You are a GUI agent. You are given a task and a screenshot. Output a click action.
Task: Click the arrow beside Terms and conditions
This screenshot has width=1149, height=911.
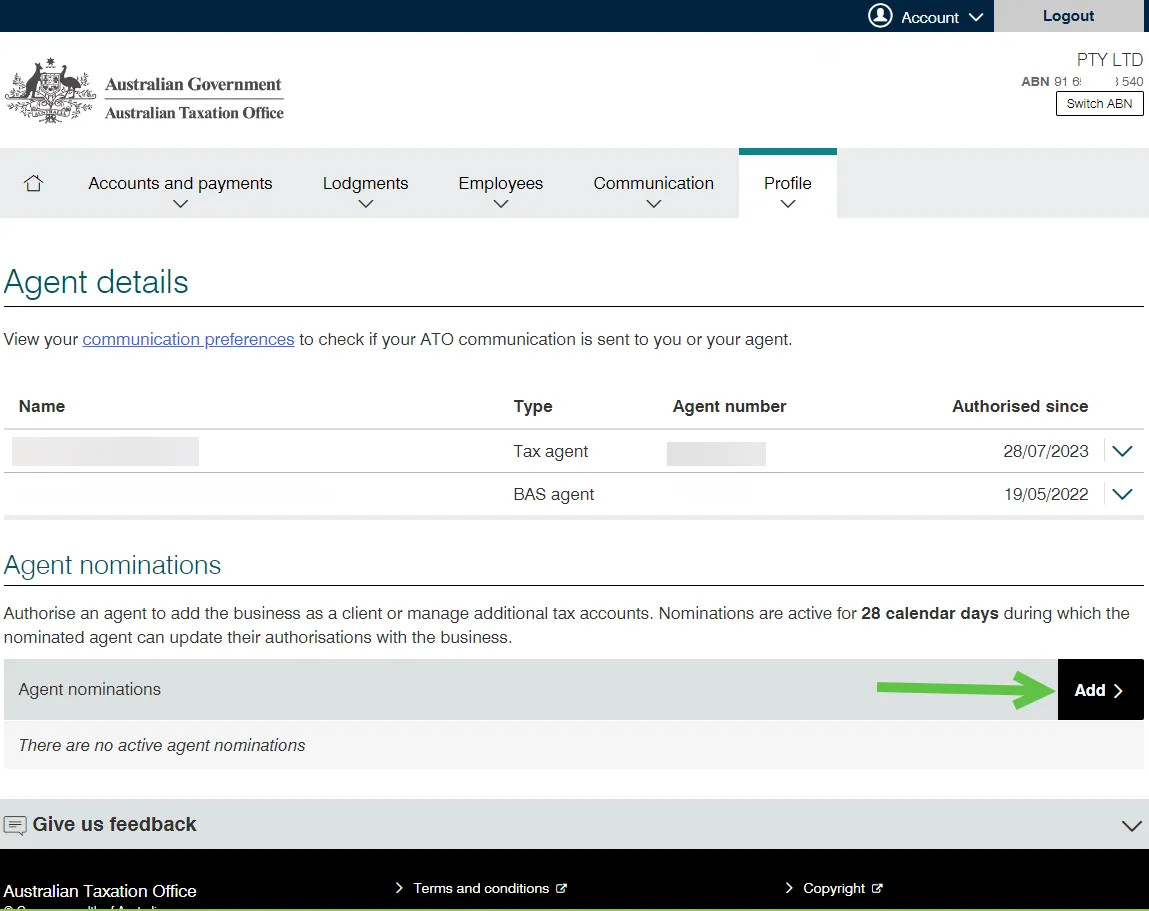click(399, 888)
